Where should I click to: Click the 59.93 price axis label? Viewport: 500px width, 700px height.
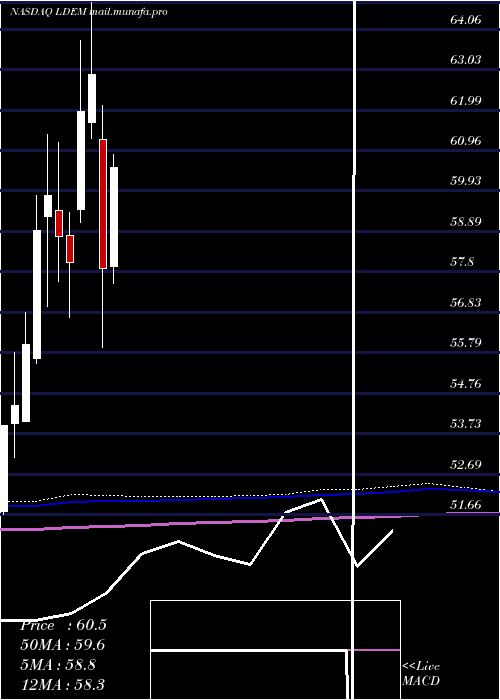[466, 180]
